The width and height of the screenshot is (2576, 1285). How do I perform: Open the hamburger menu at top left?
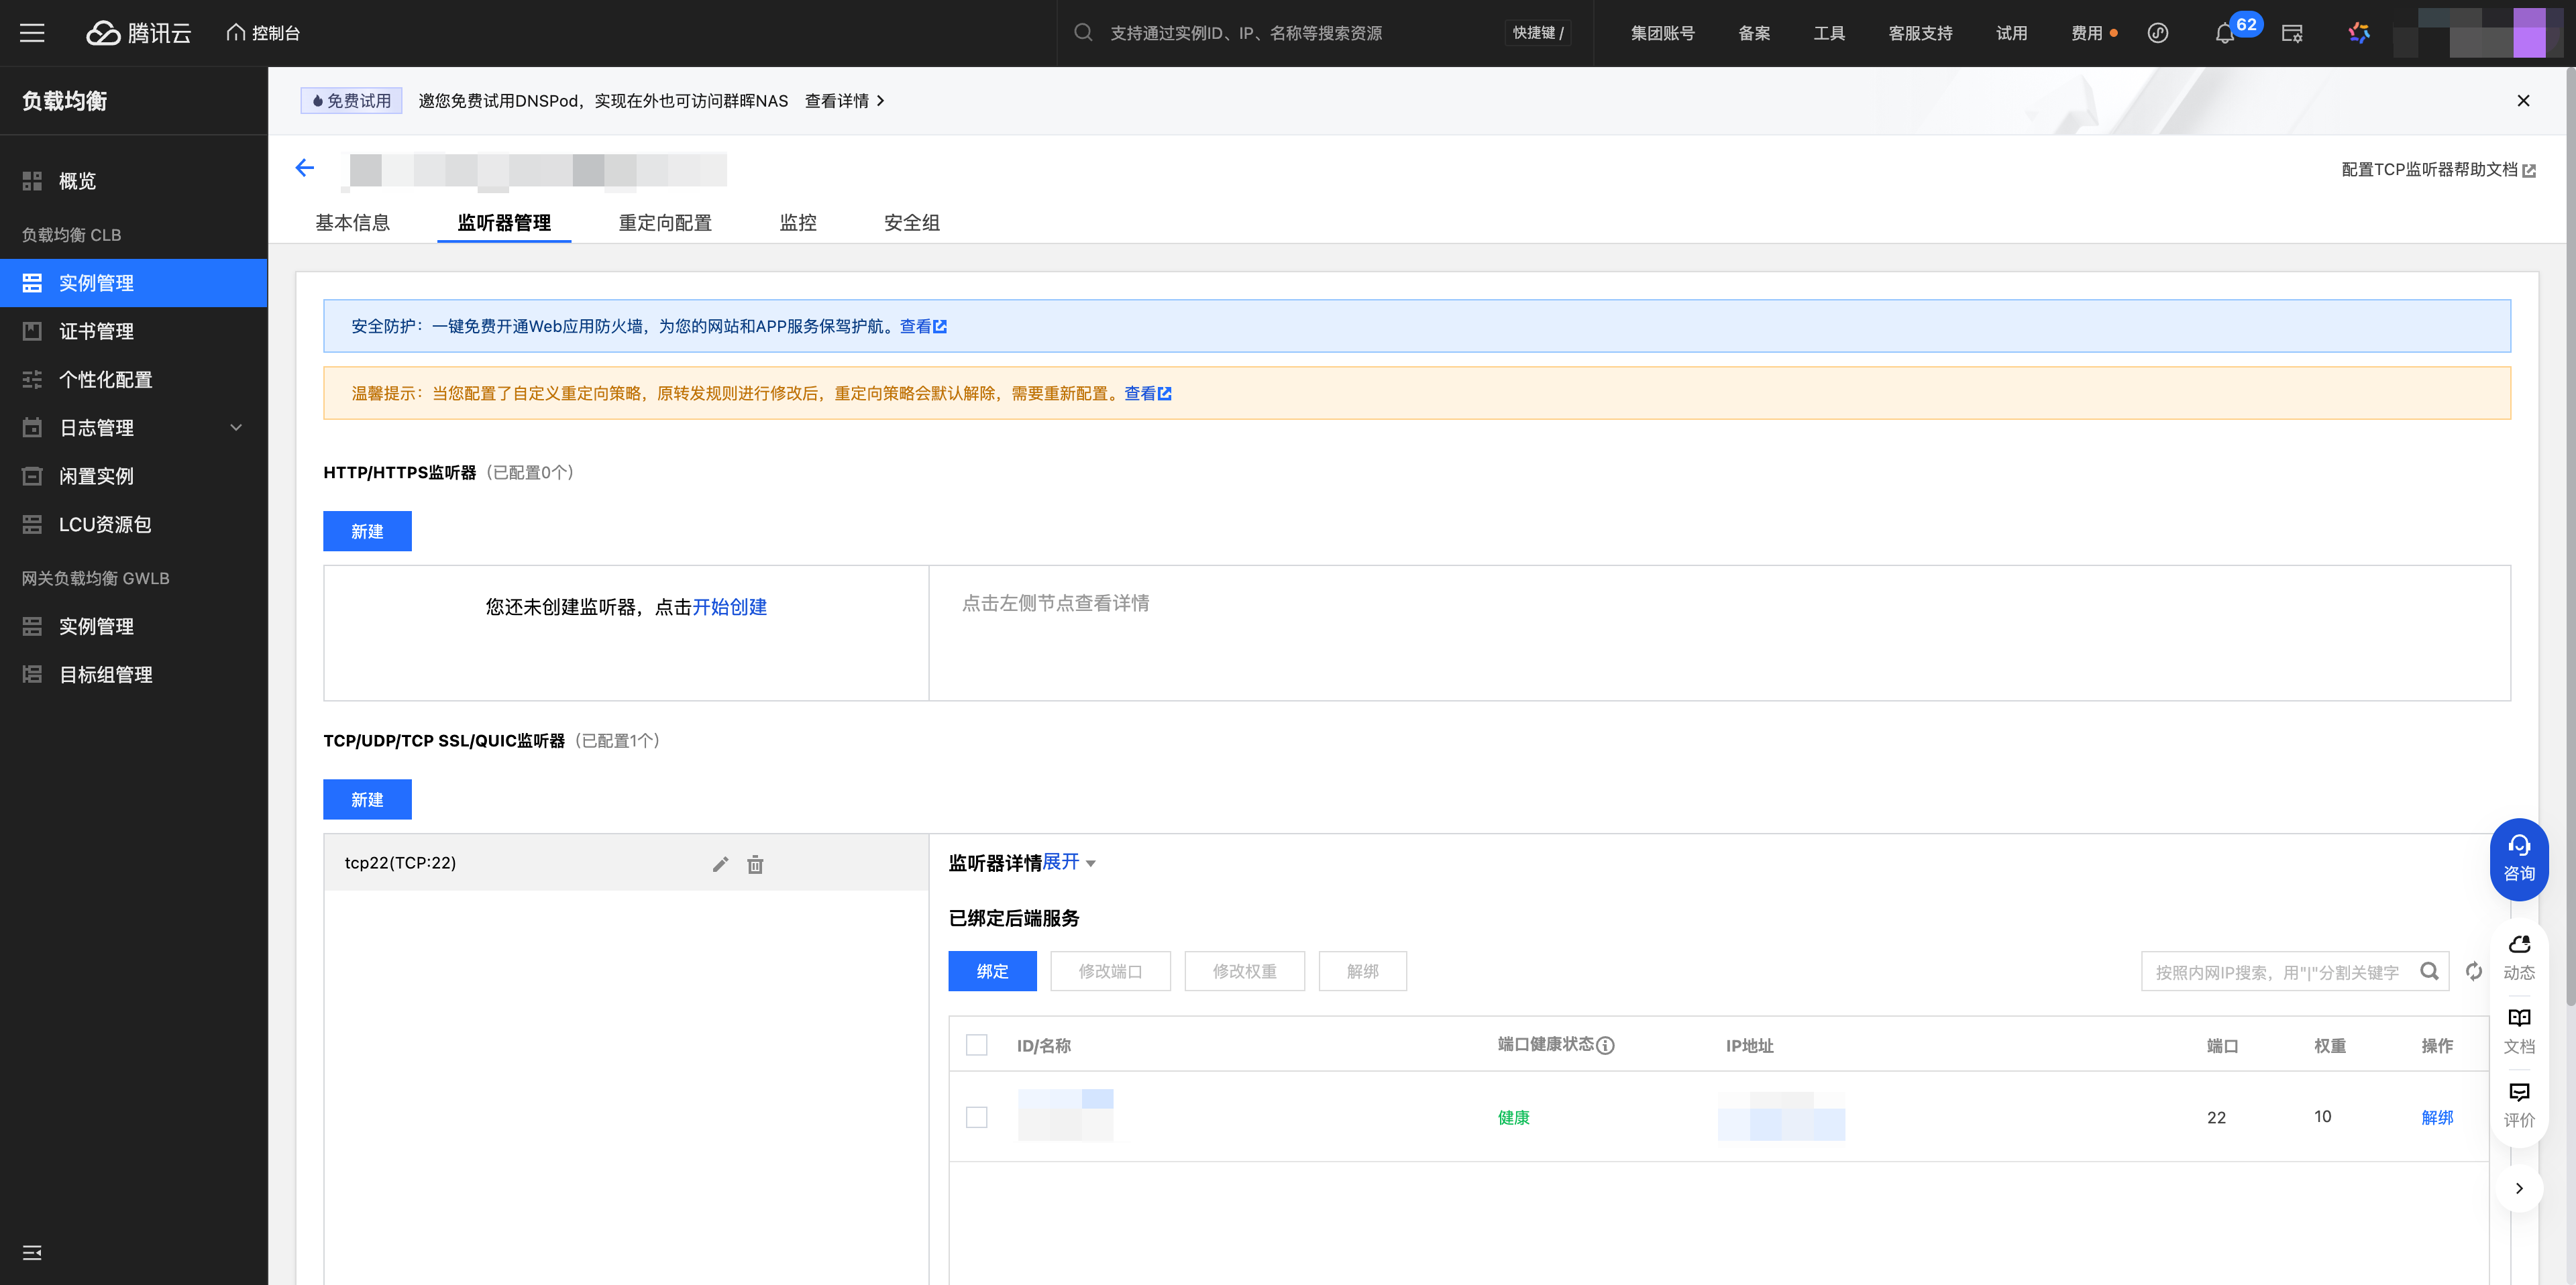32,33
